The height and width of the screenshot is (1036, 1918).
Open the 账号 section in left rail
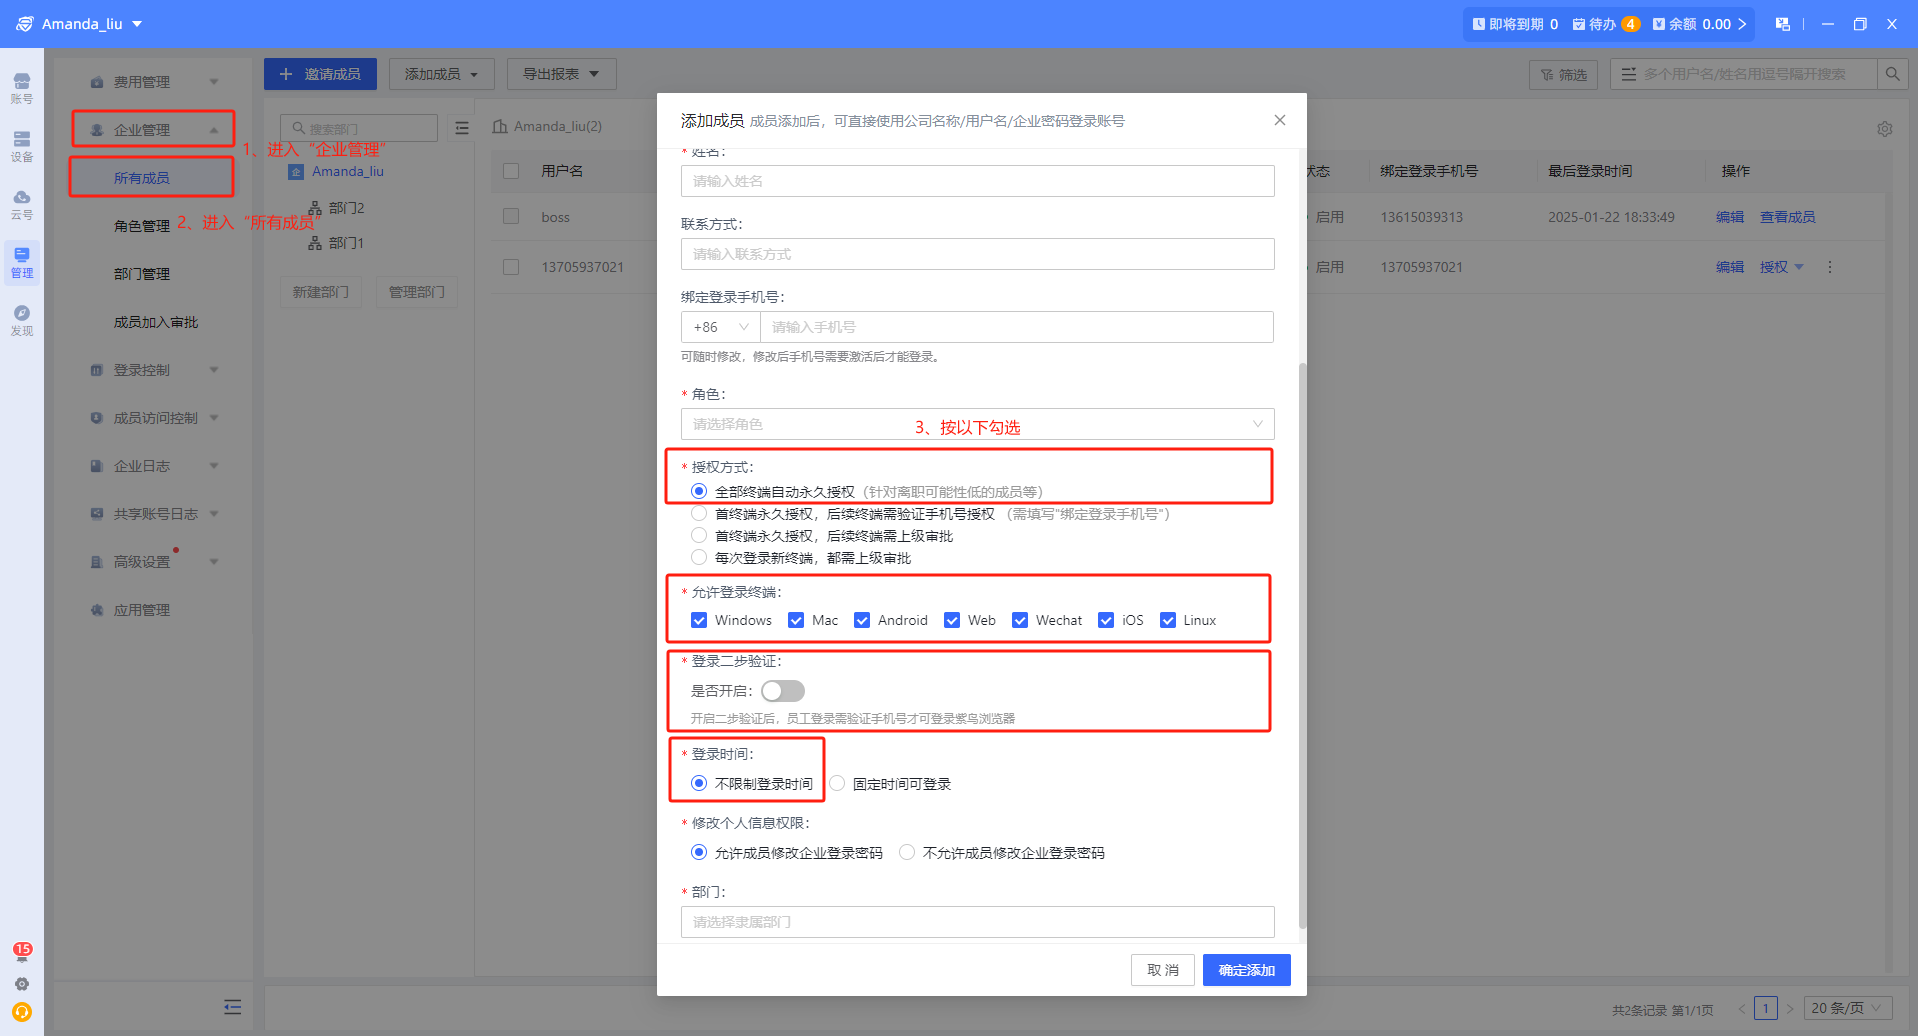coord(22,88)
